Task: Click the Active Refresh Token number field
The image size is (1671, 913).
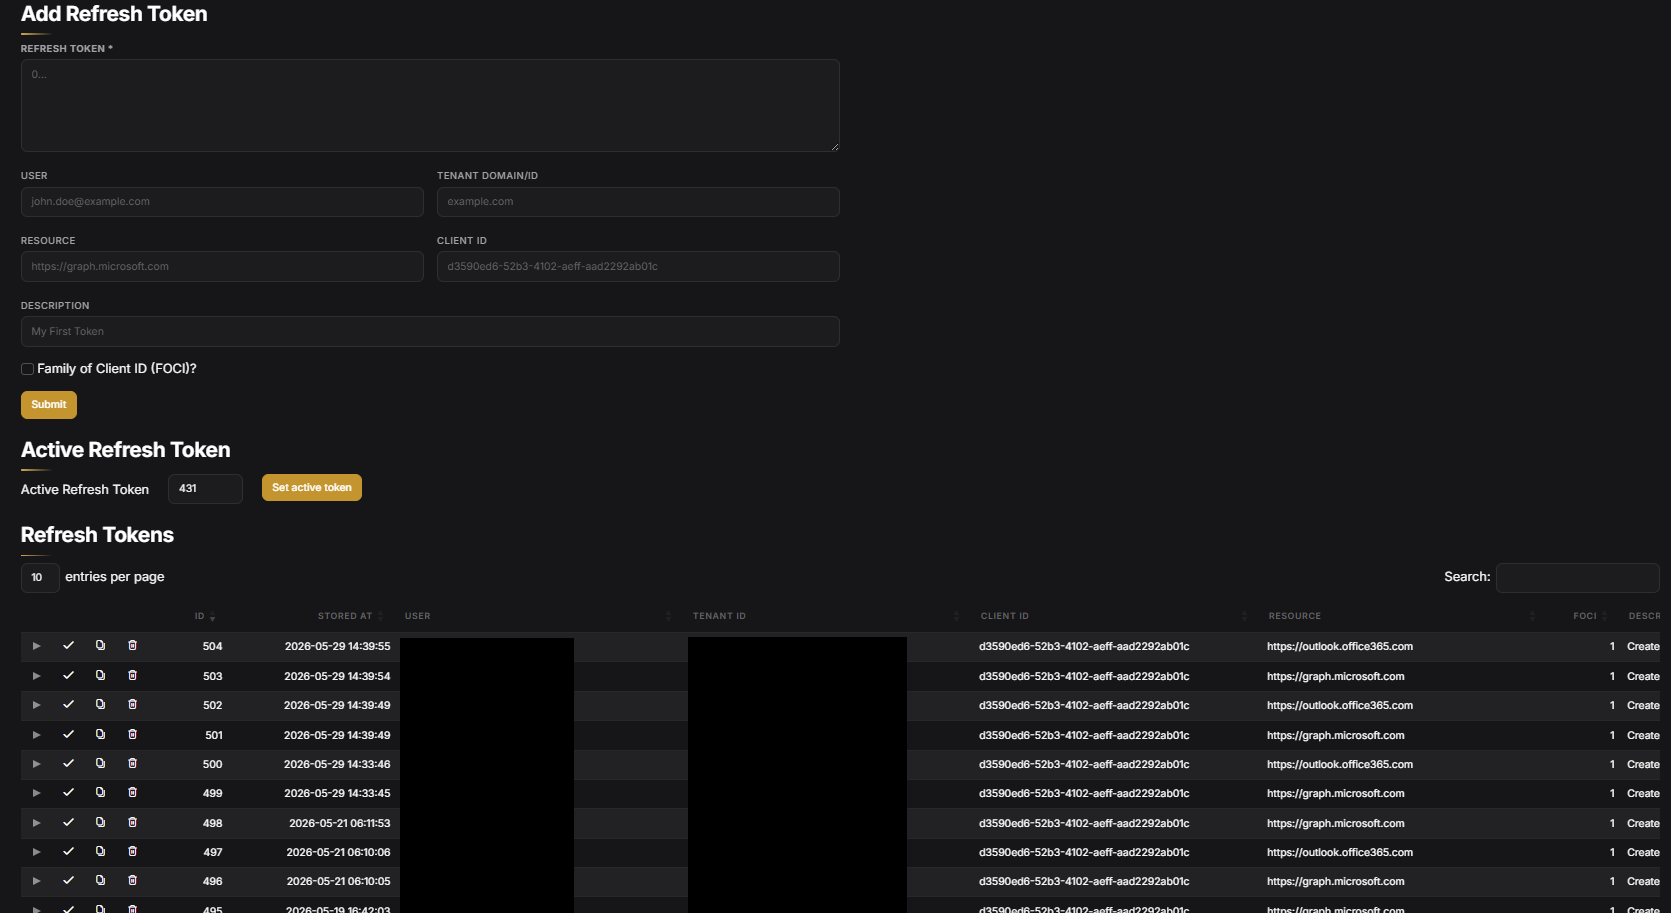Action: click(x=205, y=489)
